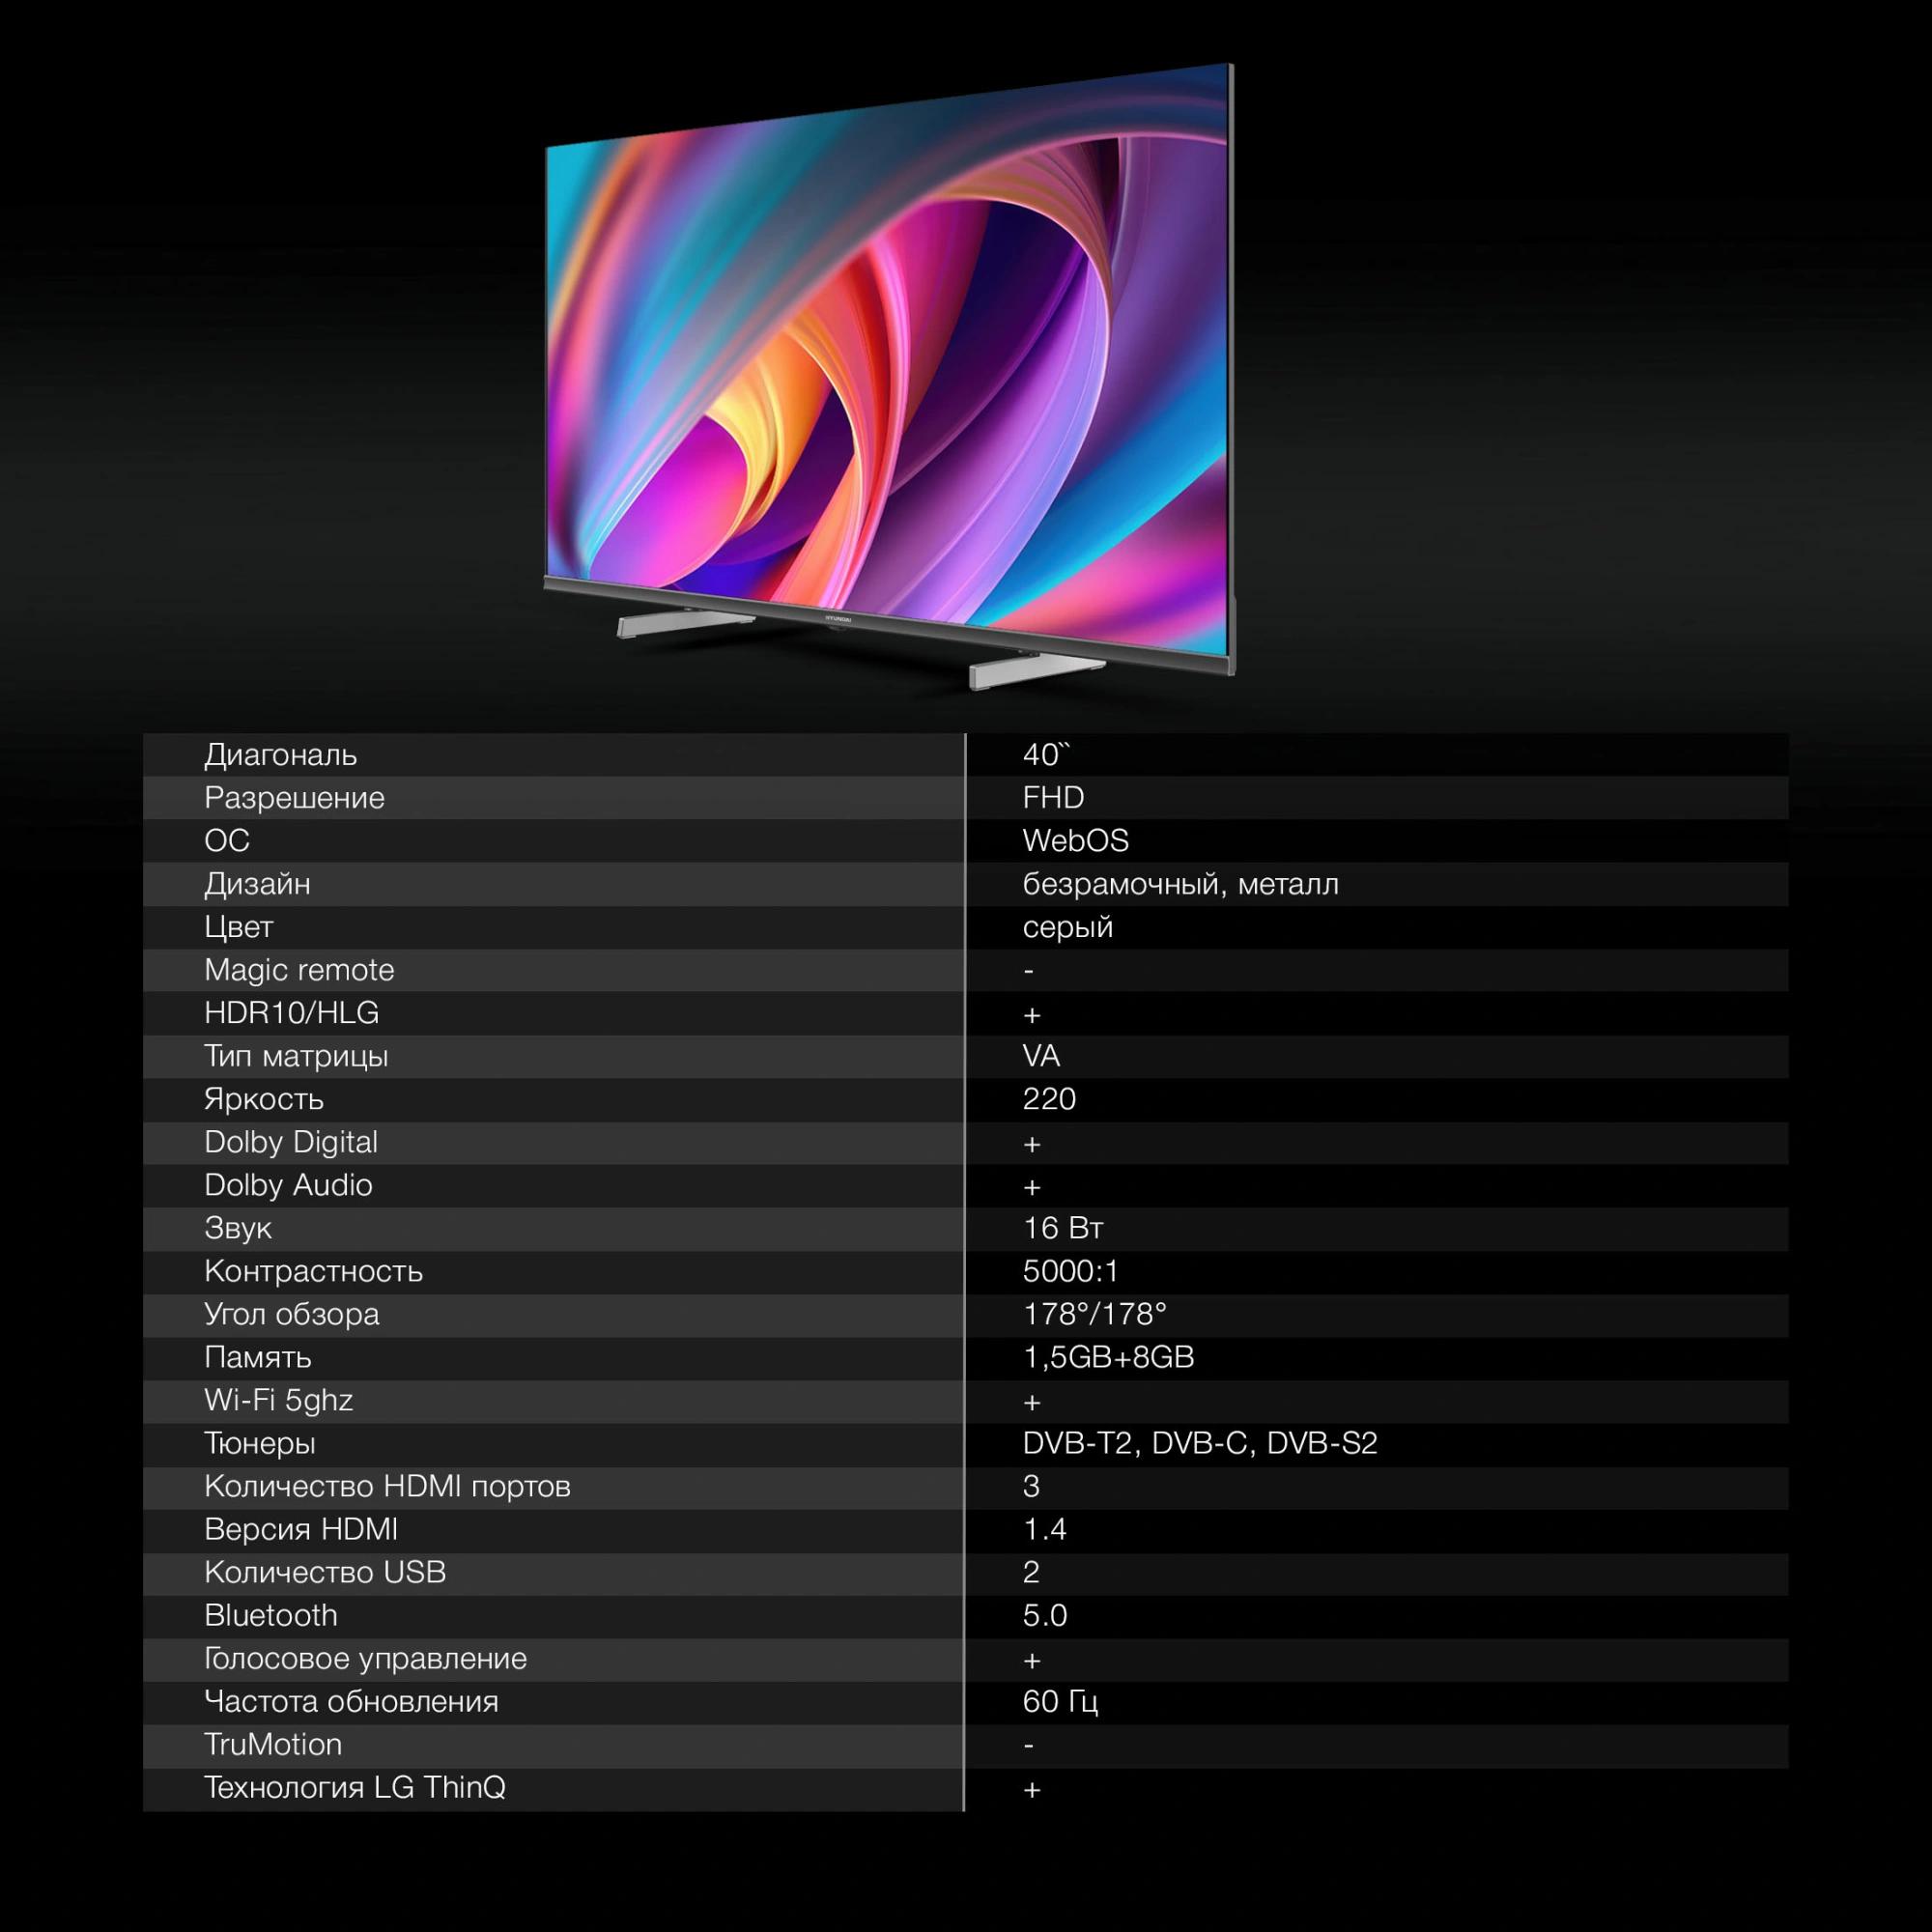Click the Голосовое управление plus sign
This screenshot has height=1932, width=1932.
pyautogui.click(x=1032, y=1660)
